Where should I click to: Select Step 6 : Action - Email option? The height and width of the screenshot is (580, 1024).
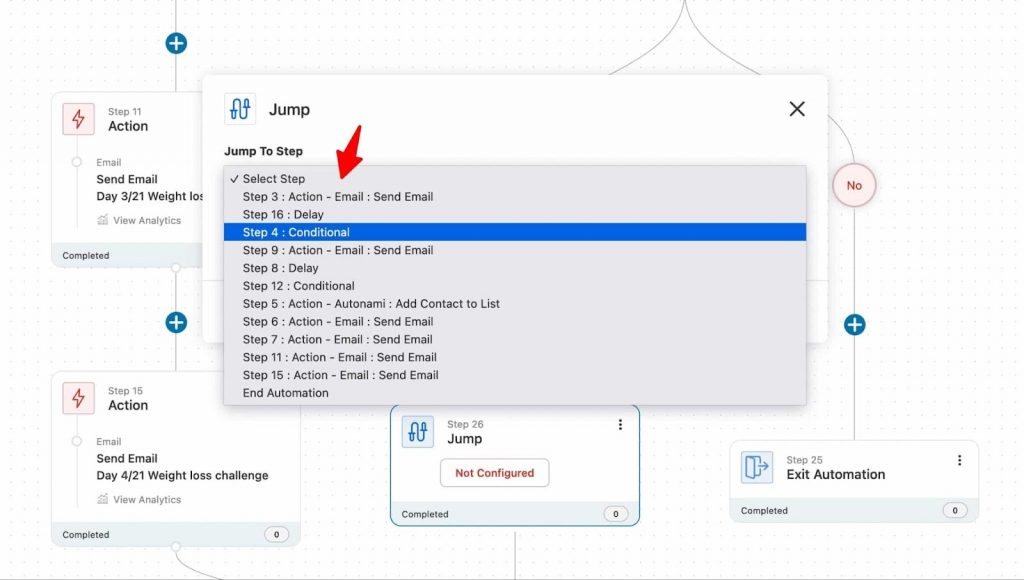click(x=515, y=321)
